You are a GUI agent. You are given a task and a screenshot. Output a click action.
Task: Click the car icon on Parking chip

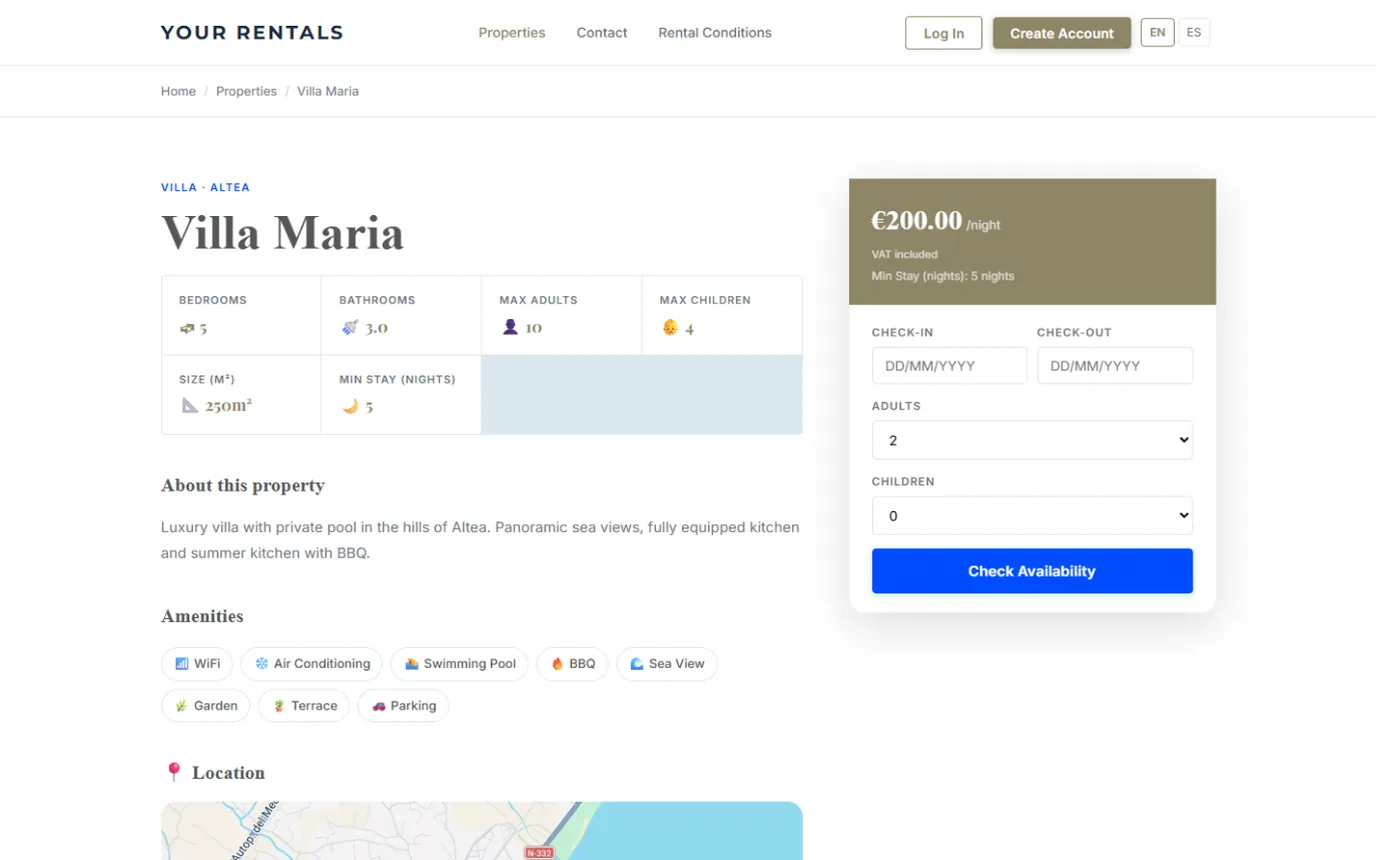tap(379, 706)
